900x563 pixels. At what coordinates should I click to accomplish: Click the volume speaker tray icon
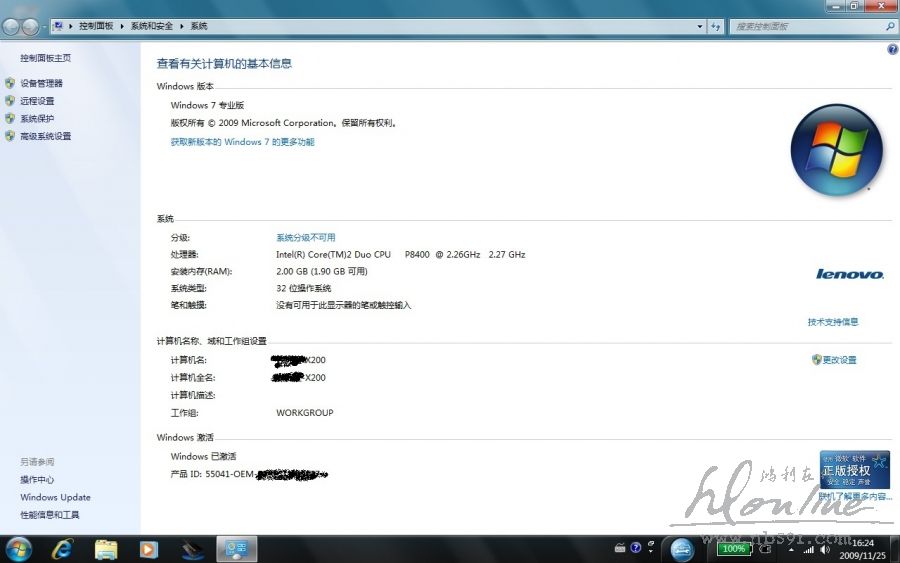[825, 550]
